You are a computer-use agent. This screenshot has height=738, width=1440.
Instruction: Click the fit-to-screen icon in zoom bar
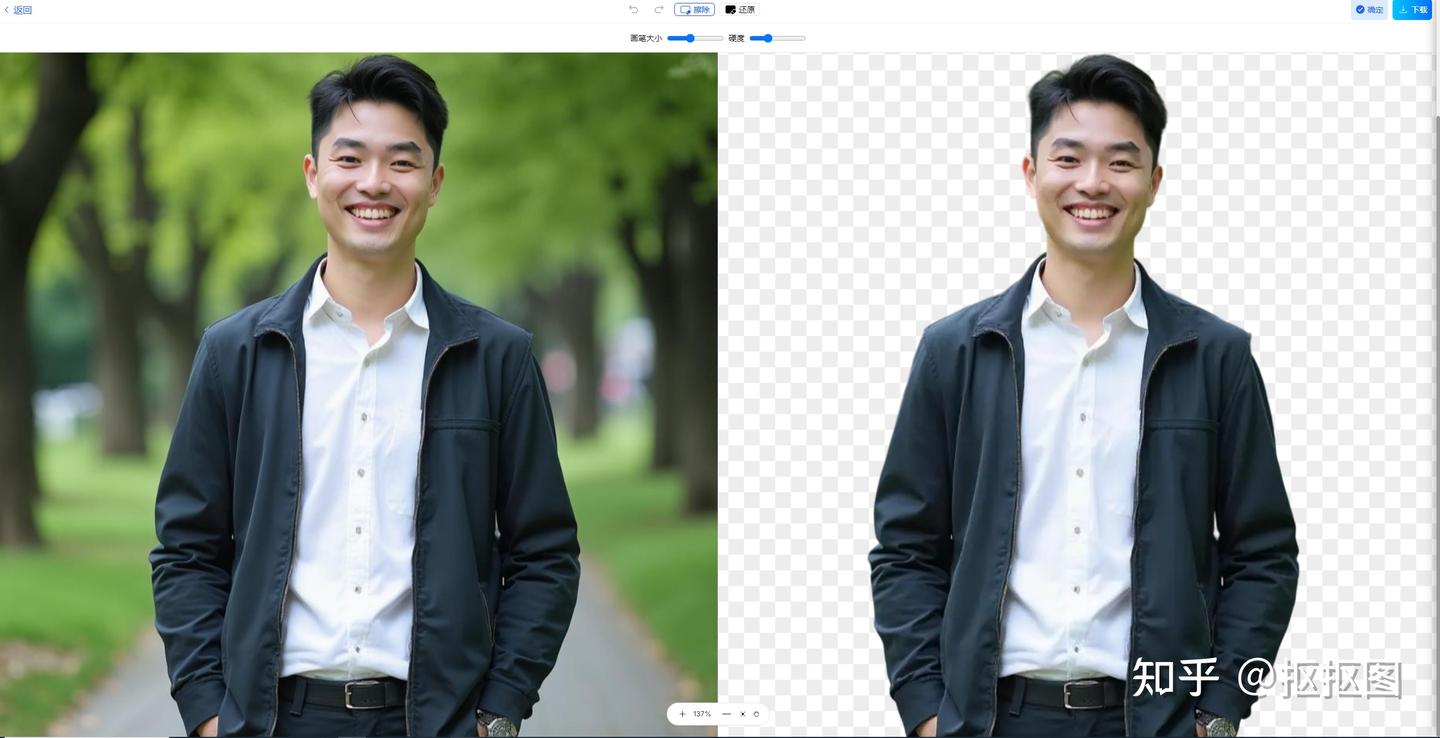pos(742,714)
